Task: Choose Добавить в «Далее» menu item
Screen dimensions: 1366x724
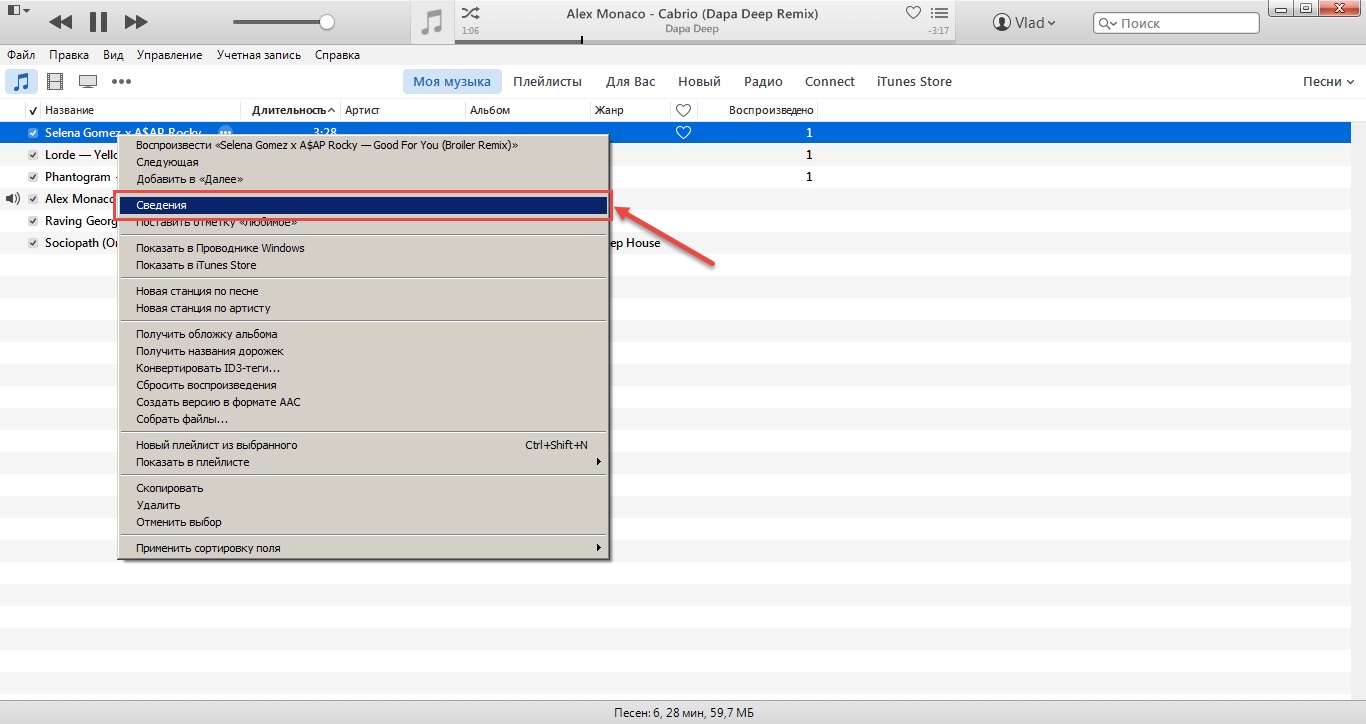Action: tap(364, 179)
